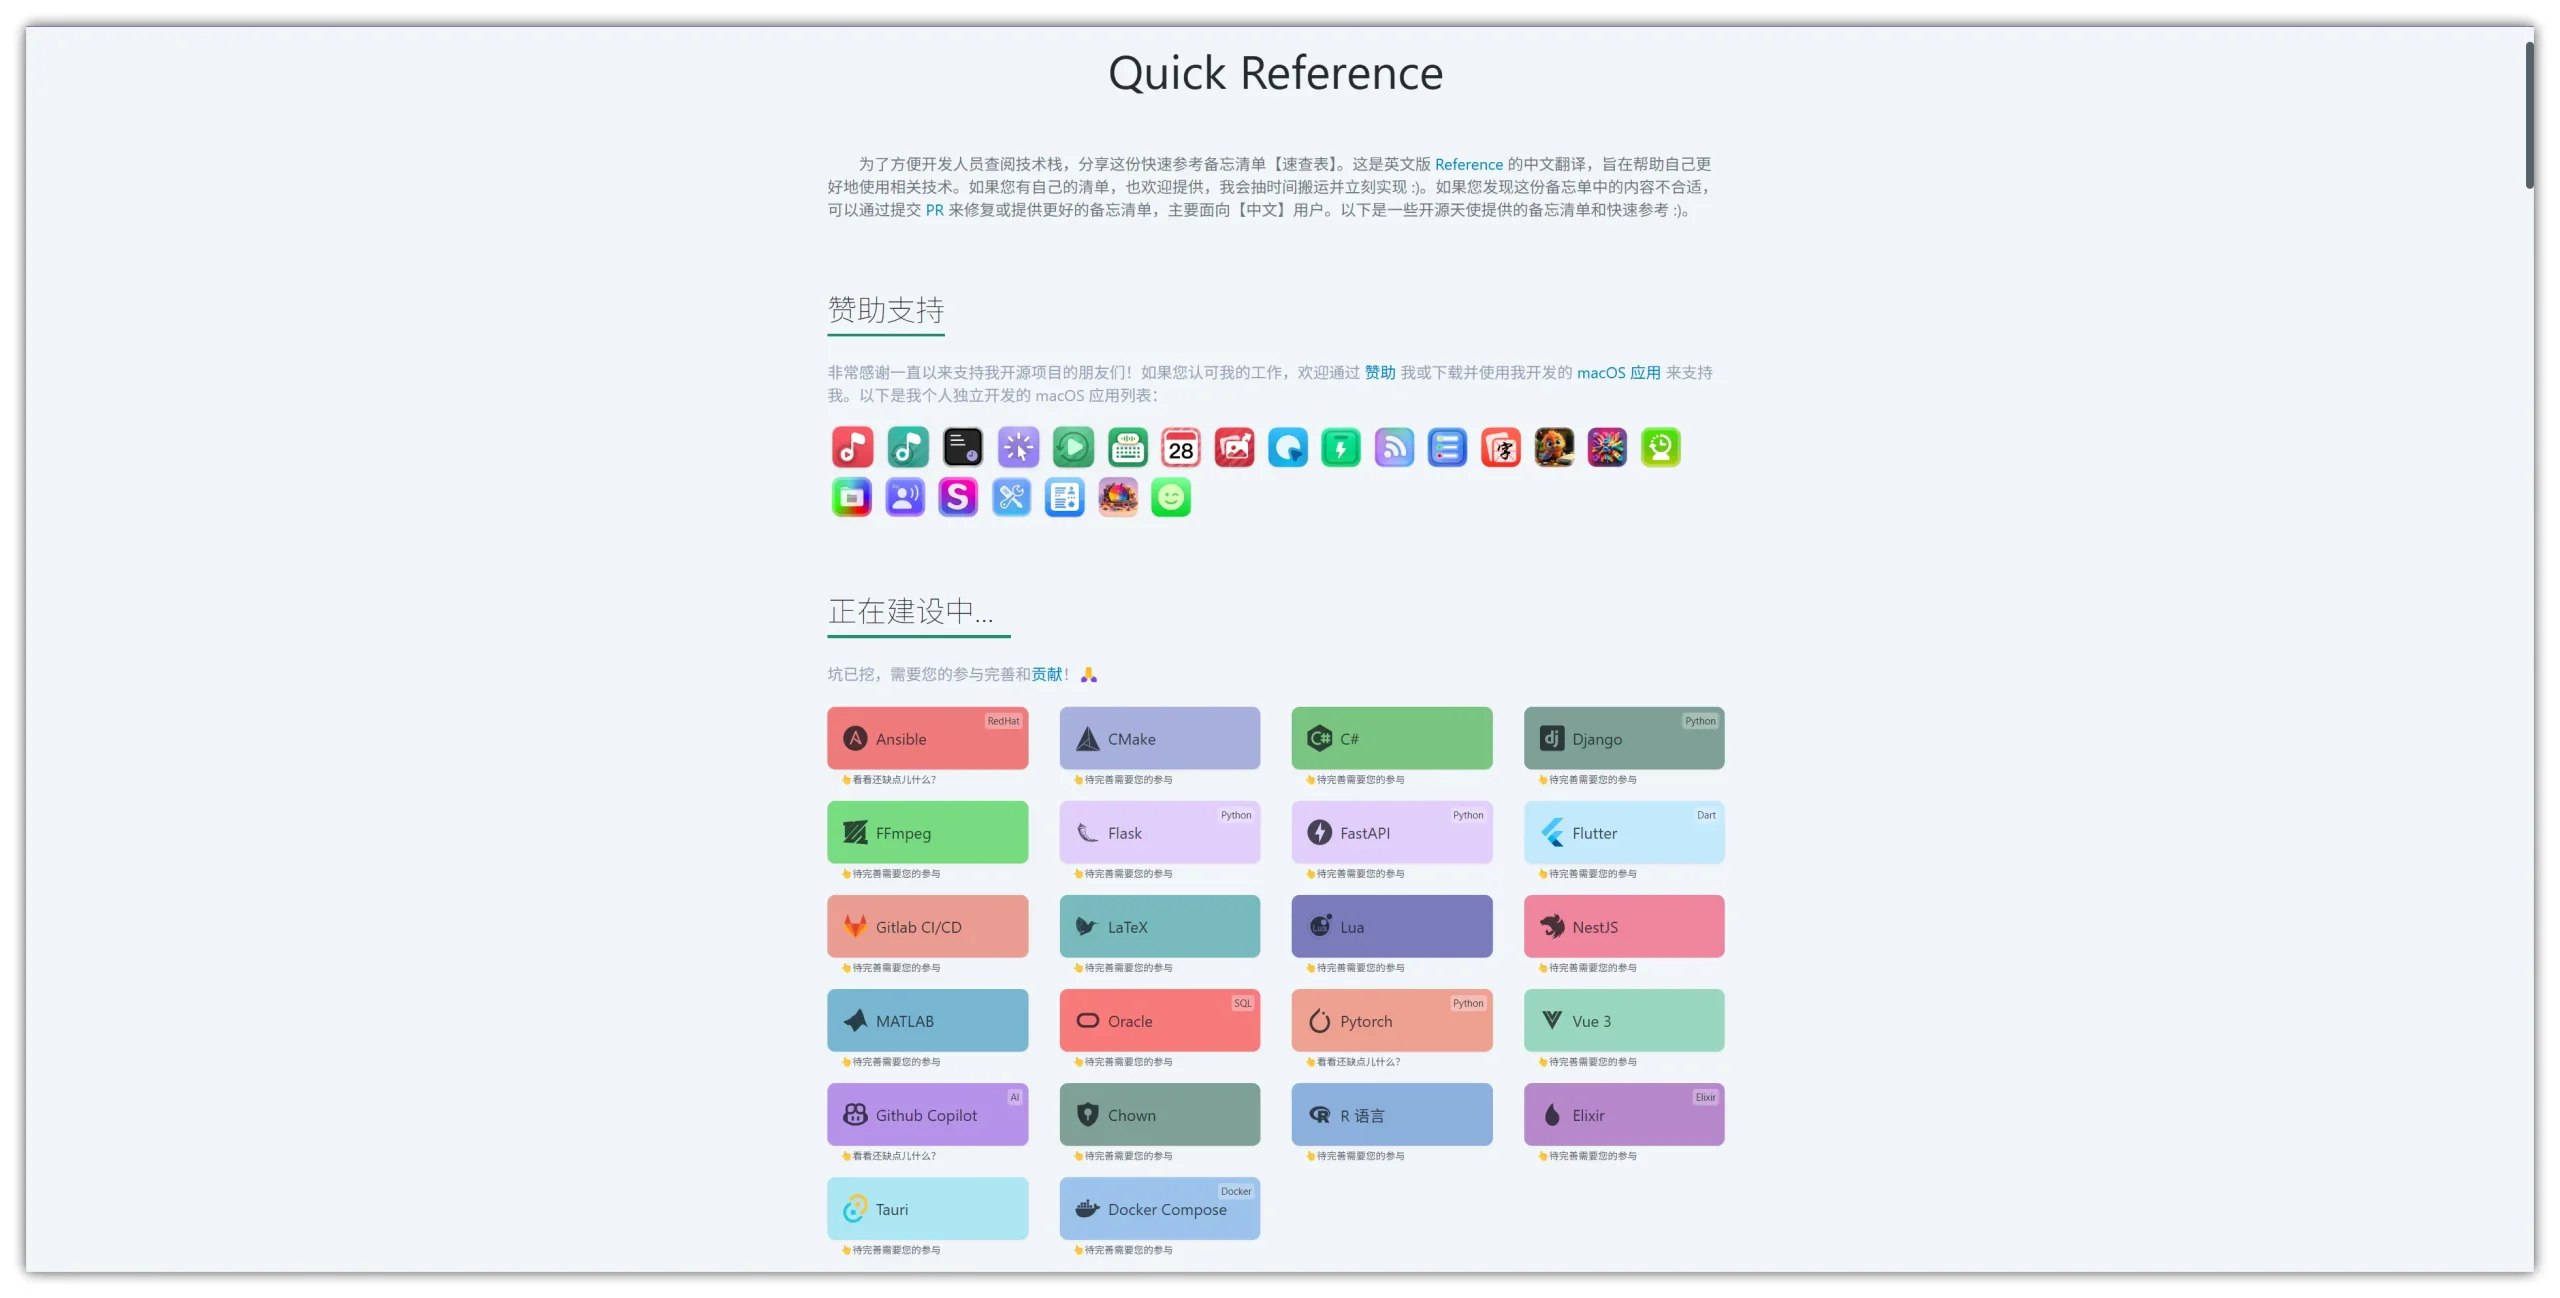
Task: Open the Github Copilot card
Action: (x=927, y=1114)
